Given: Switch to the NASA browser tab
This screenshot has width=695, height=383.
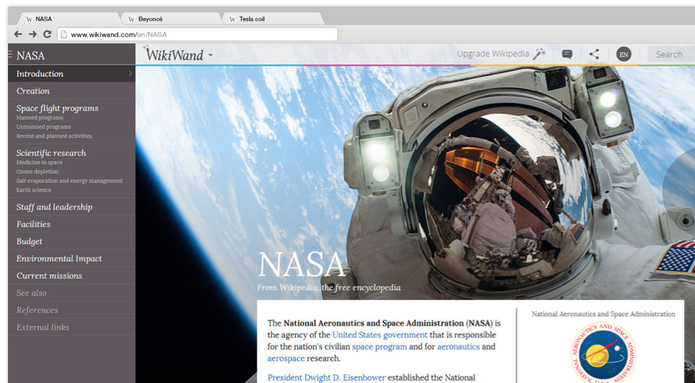Looking at the screenshot, I should click(68, 19).
